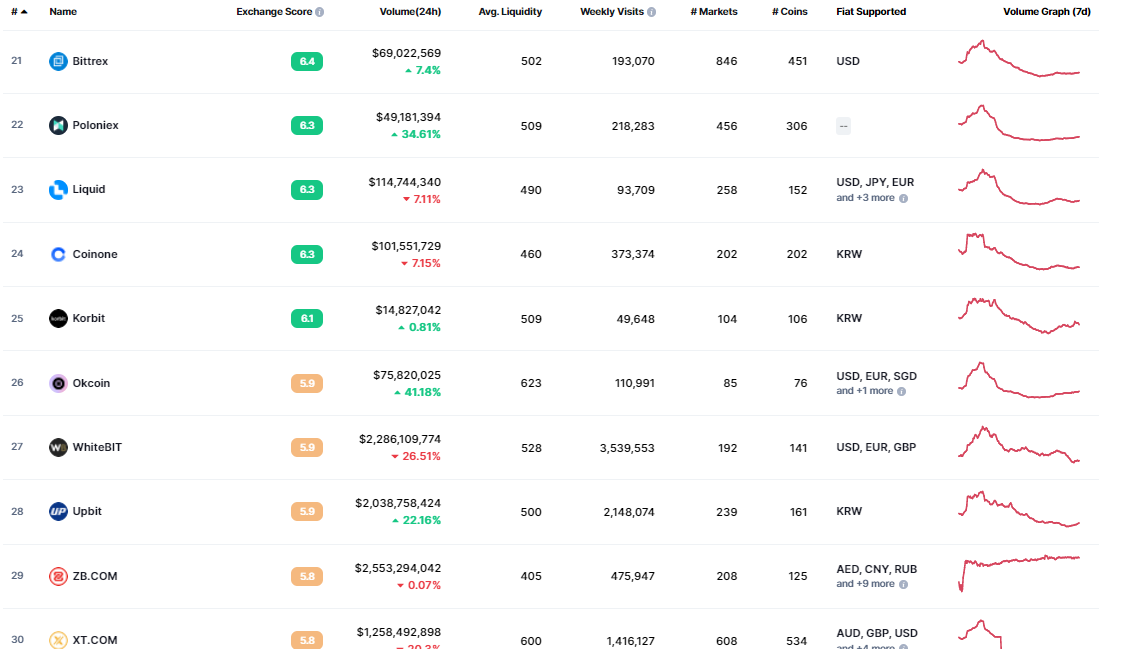Sort table by Avg. Liquidity header
Screen dimensions: 1124x649
[510, 11]
